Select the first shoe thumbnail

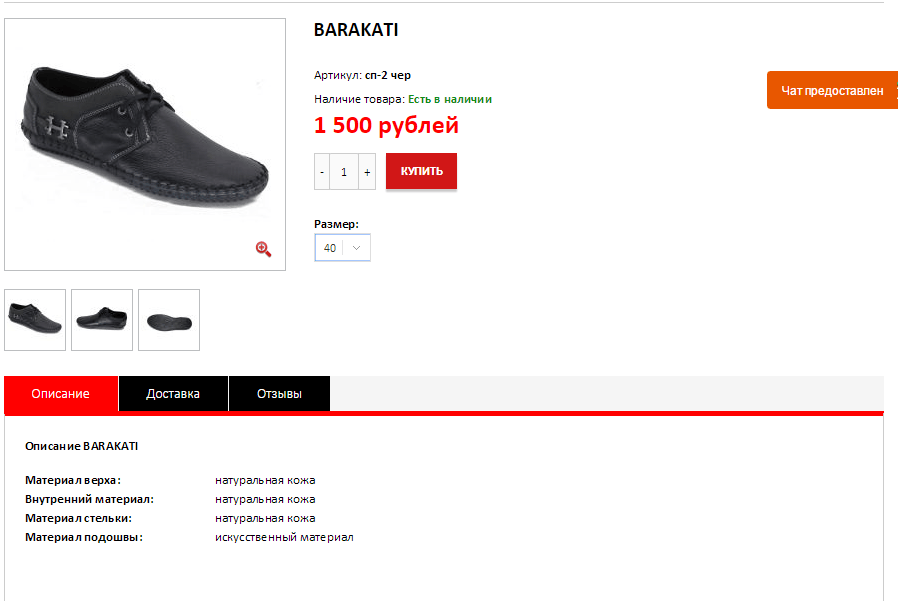pyautogui.click(x=35, y=320)
